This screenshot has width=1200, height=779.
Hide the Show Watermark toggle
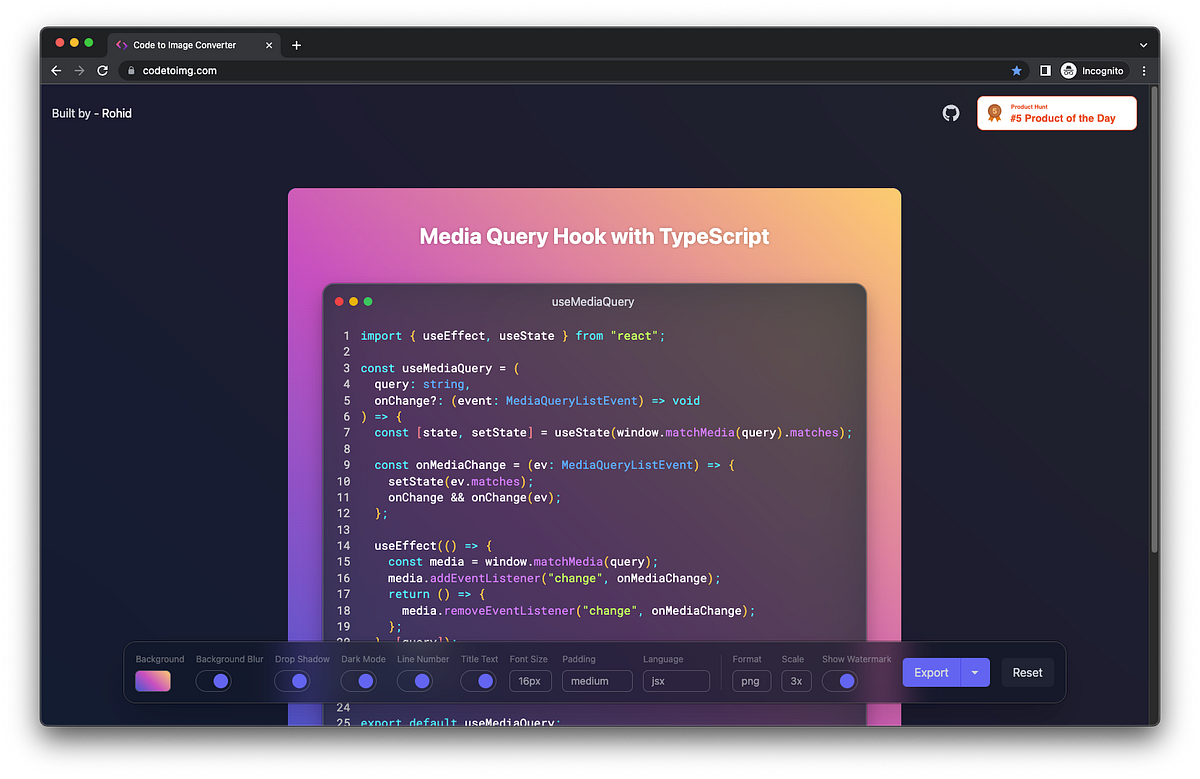point(841,681)
